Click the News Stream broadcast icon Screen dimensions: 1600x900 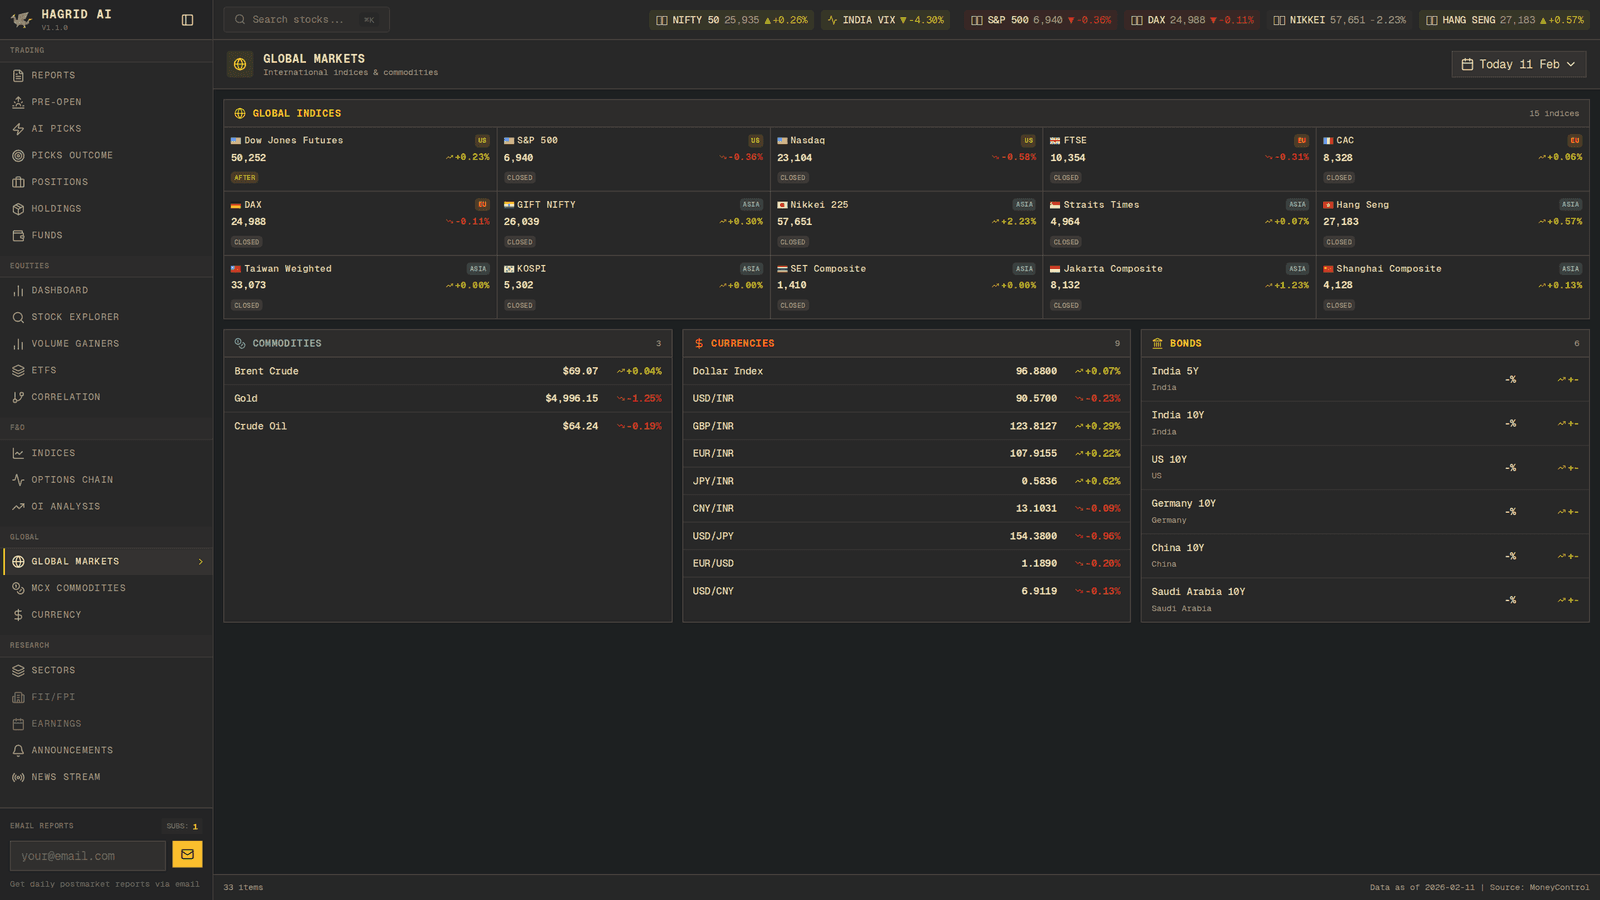pyautogui.click(x=18, y=777)
